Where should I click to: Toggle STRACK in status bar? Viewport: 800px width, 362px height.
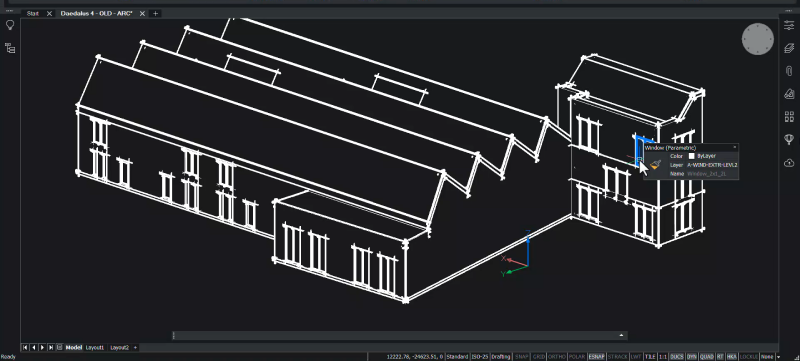click(x=618, y=357)
